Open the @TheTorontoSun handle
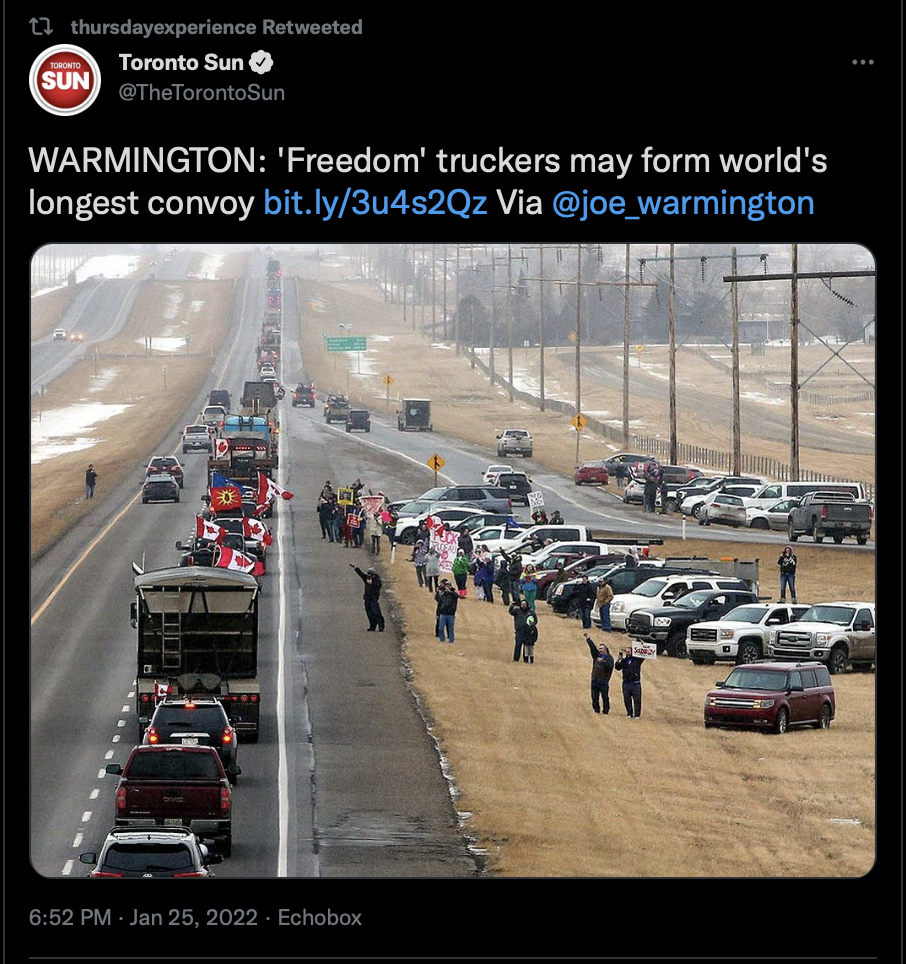The width and height of the screenshot is (906, 964). 202,92
